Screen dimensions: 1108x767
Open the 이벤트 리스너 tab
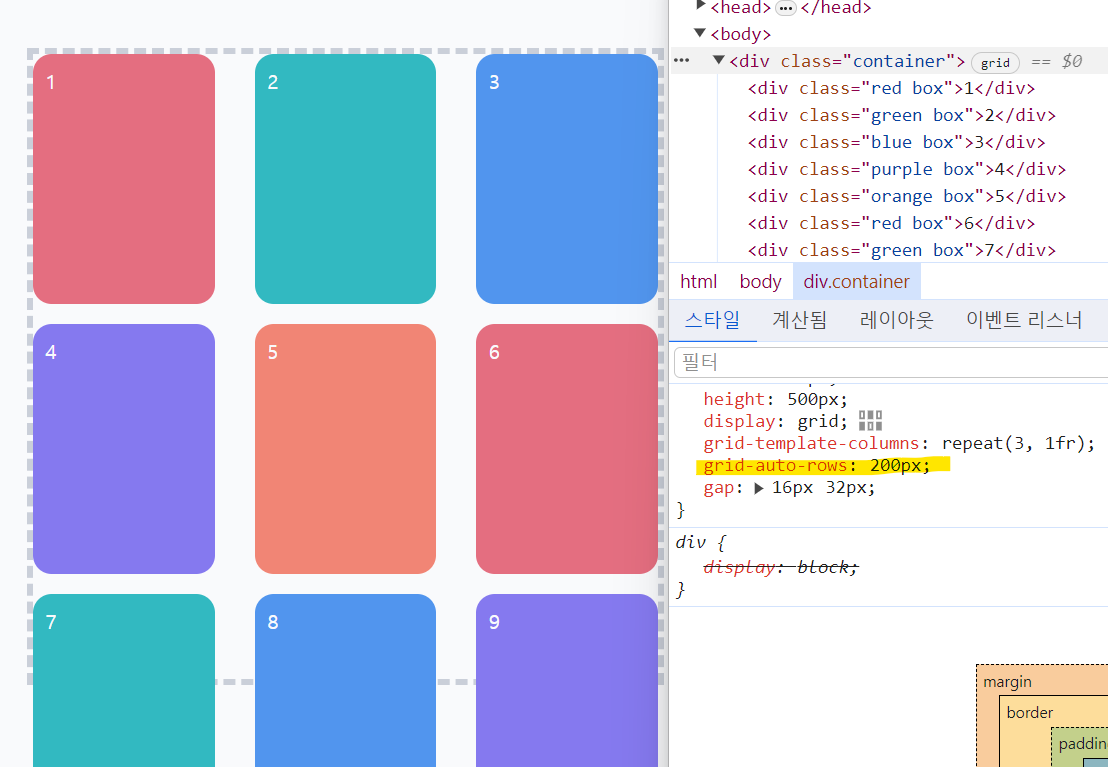1024,320
